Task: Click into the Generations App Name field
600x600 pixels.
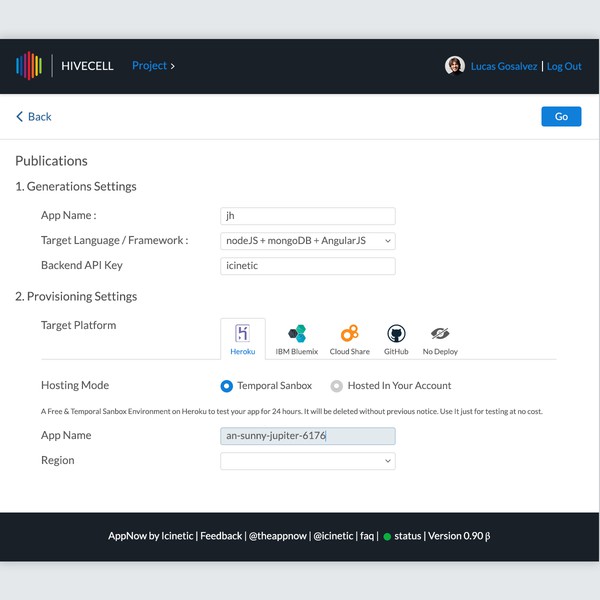Action: tap(308, 216)
